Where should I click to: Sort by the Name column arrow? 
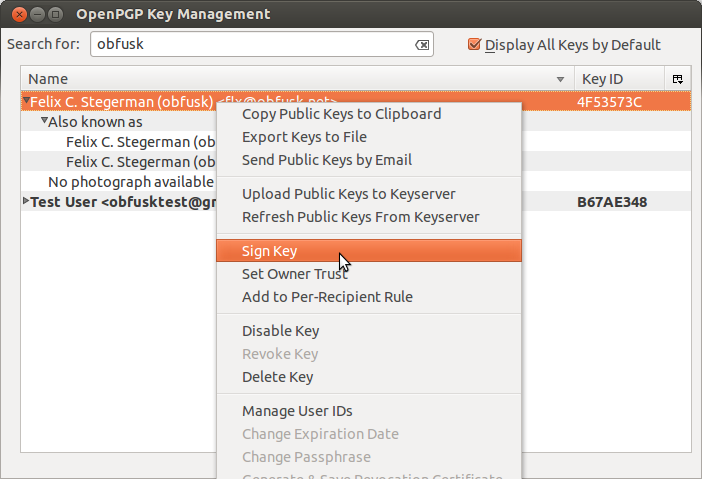560,80
